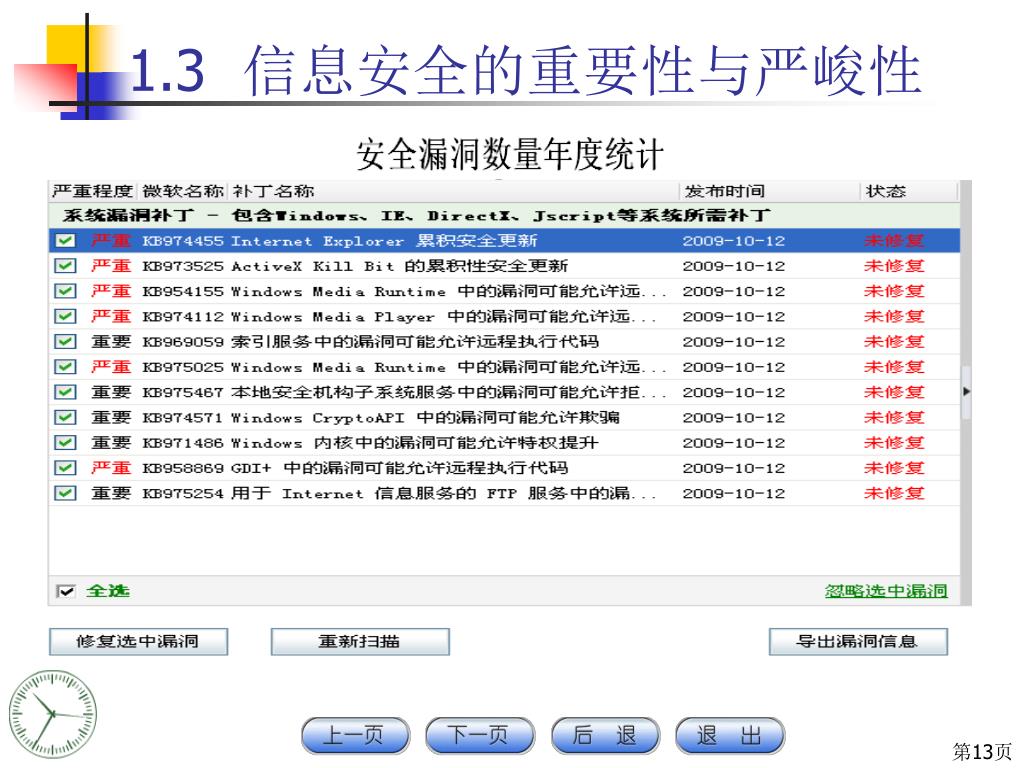Screen dimensions: 1024x768
Task: Toggle checkbox for KB975025 Windows Media Runtime
Action: pos(65,367)
